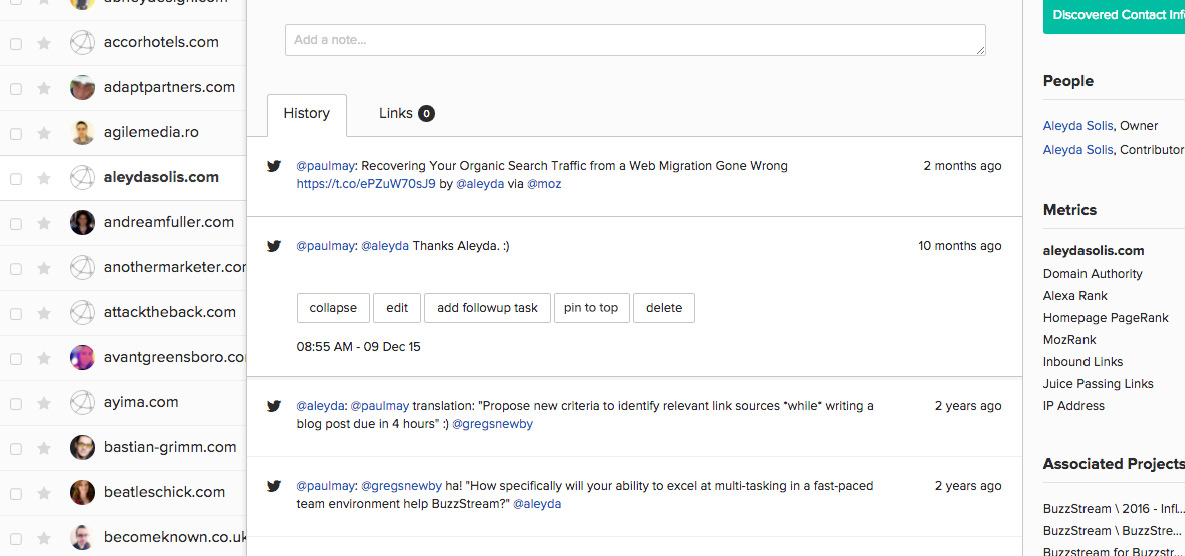This screenshot has width=1185, height=556.
Task: Select the aleydasolis.com row checkbox
Action: coord(16,178)
